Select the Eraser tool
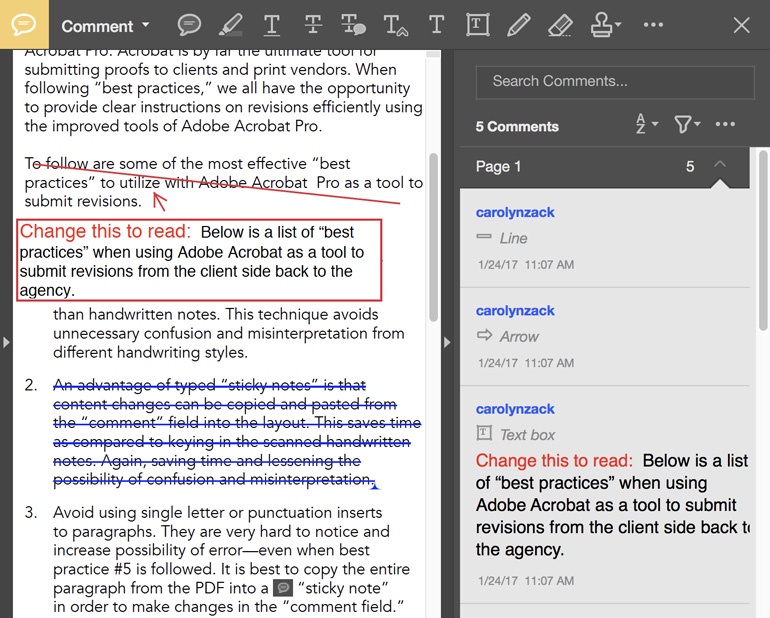 tap(560, 25)
